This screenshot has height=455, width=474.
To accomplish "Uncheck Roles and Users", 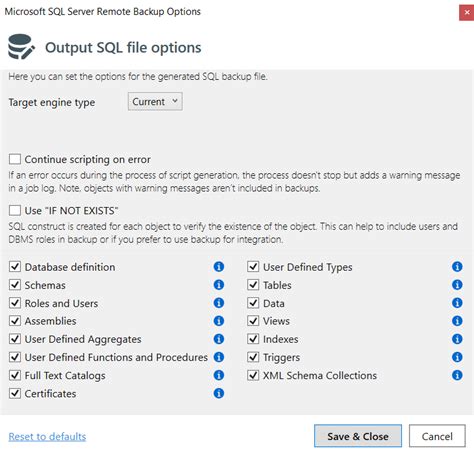I will click(15, 303).
